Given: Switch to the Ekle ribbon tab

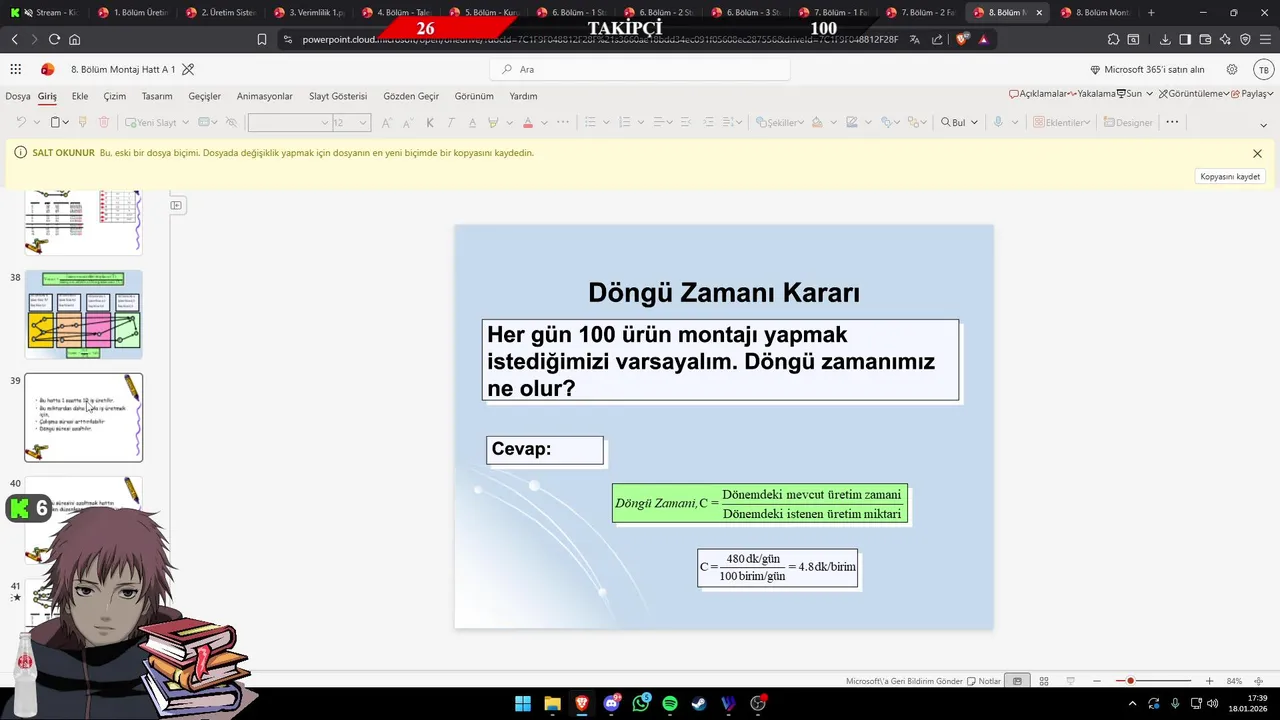Looking at the screenshot, I should 80,96.
